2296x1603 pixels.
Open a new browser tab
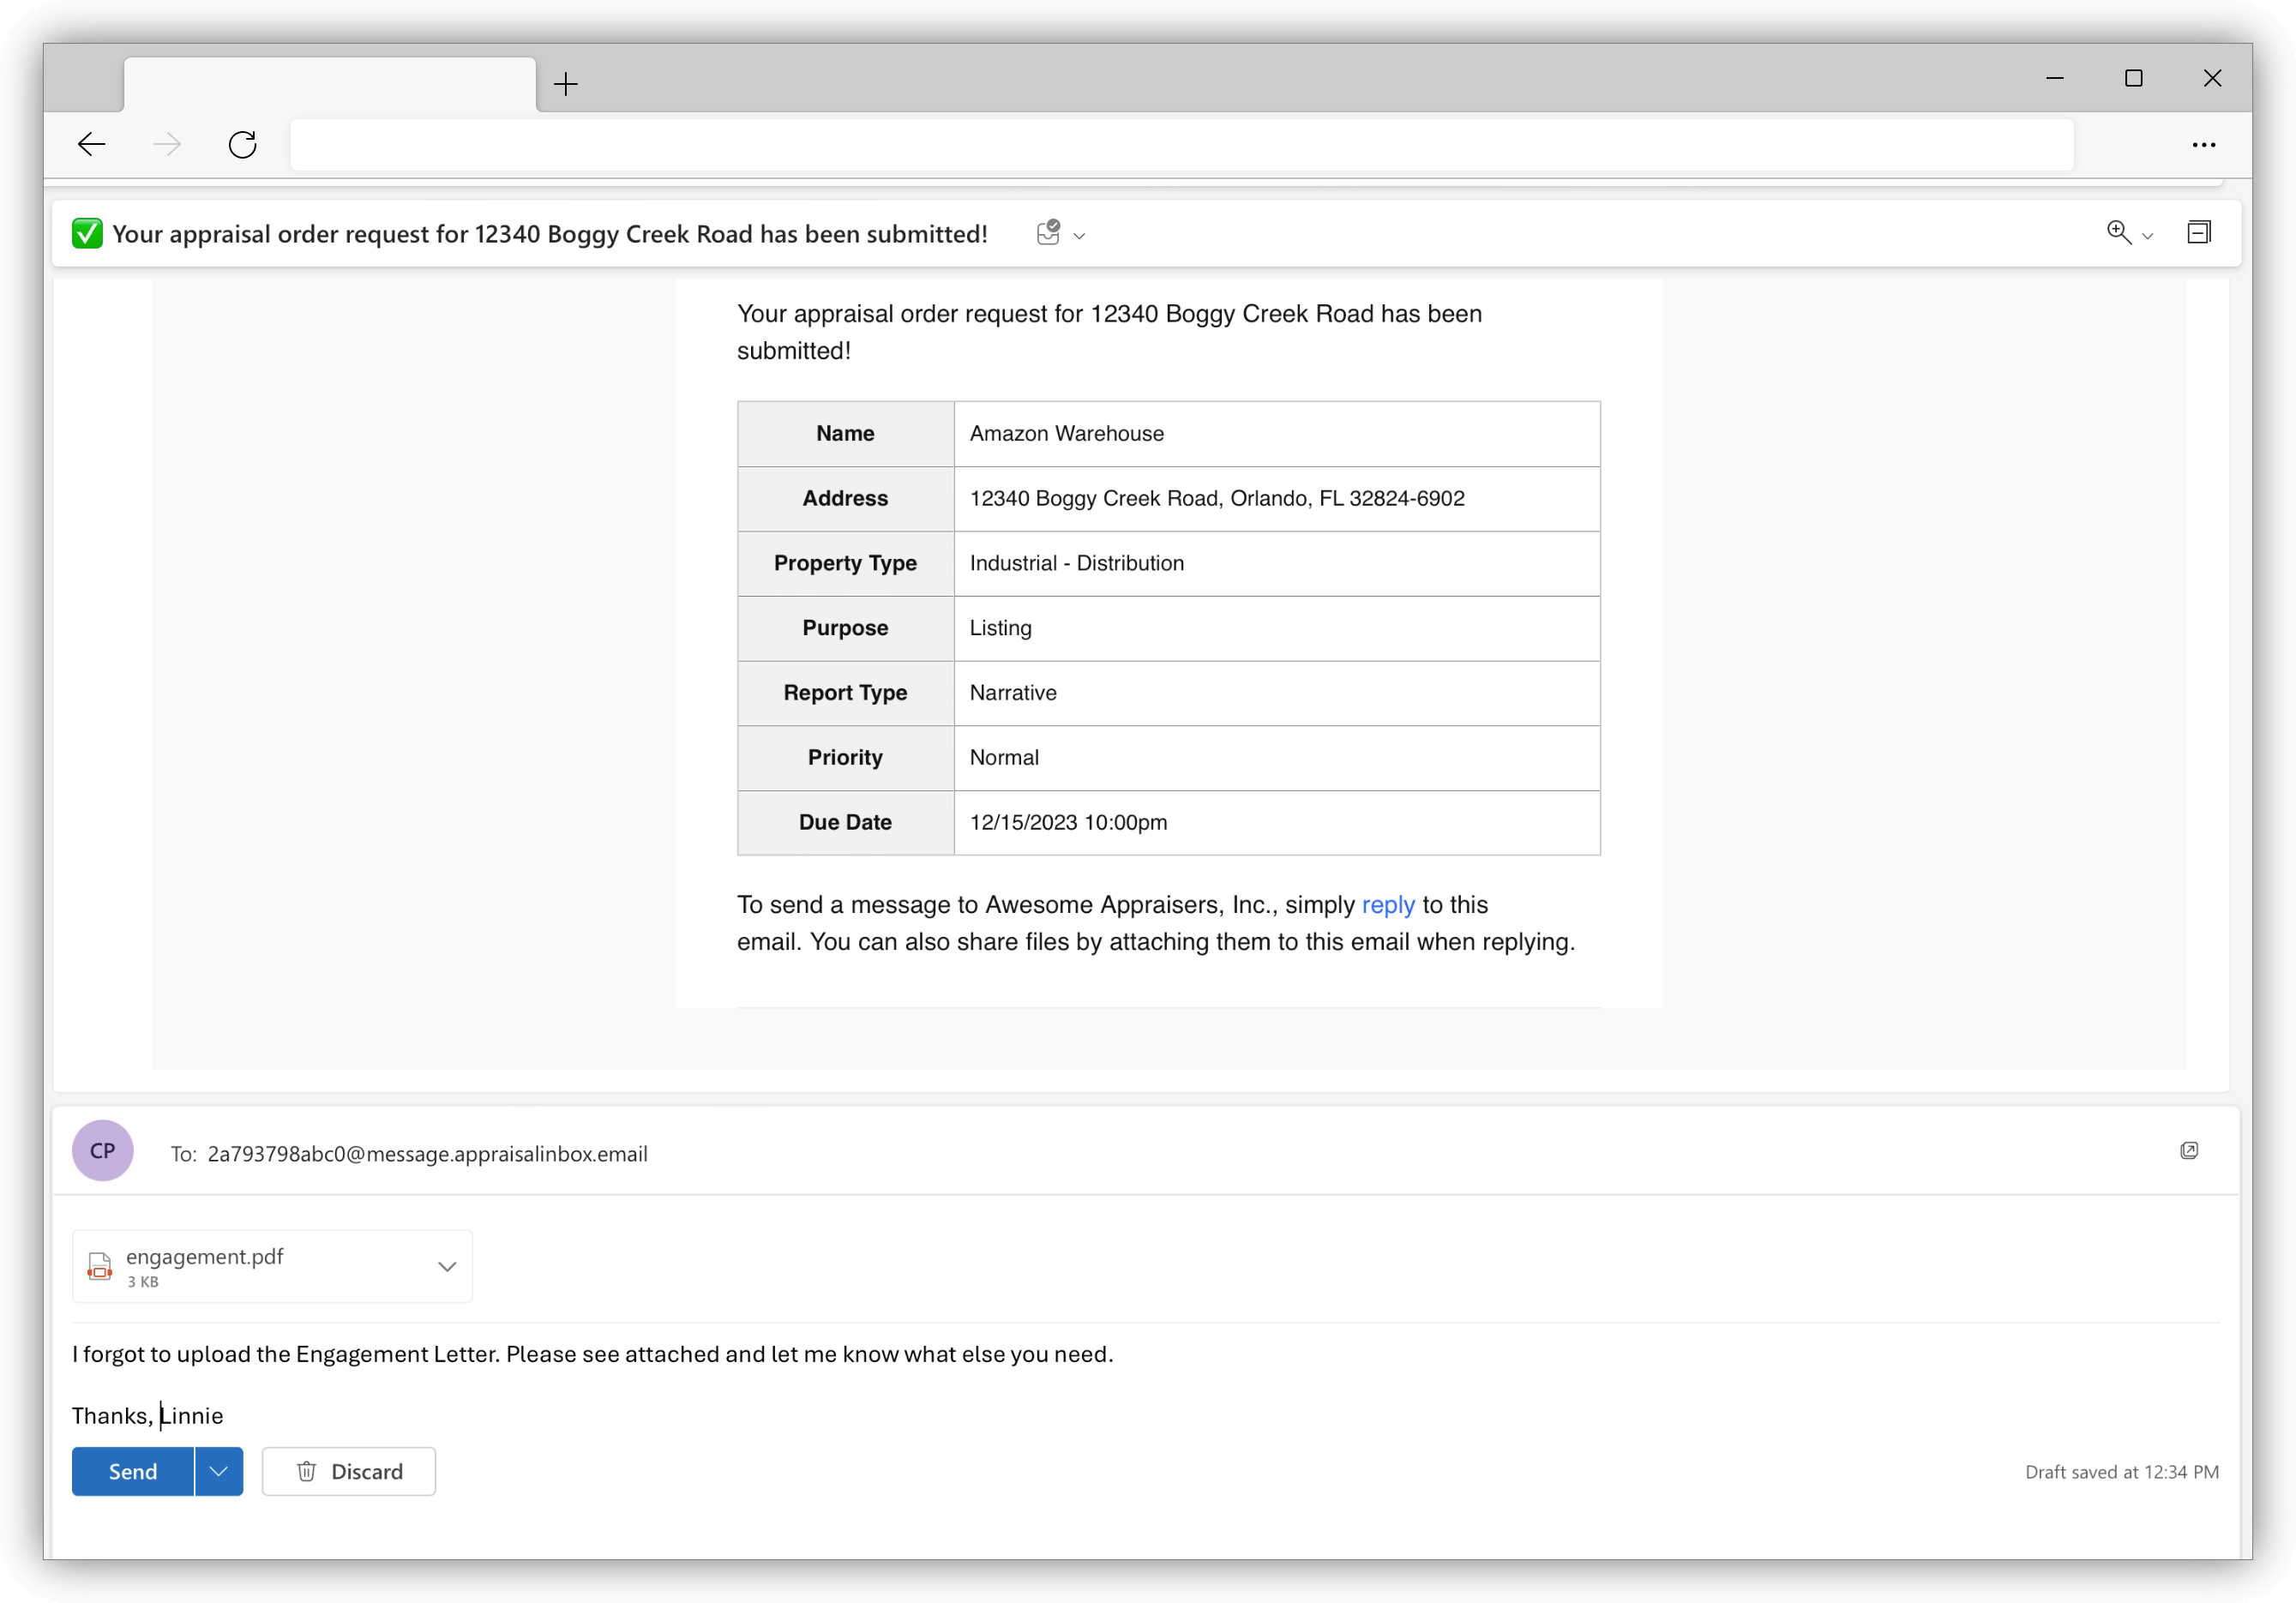coord(565,84)
